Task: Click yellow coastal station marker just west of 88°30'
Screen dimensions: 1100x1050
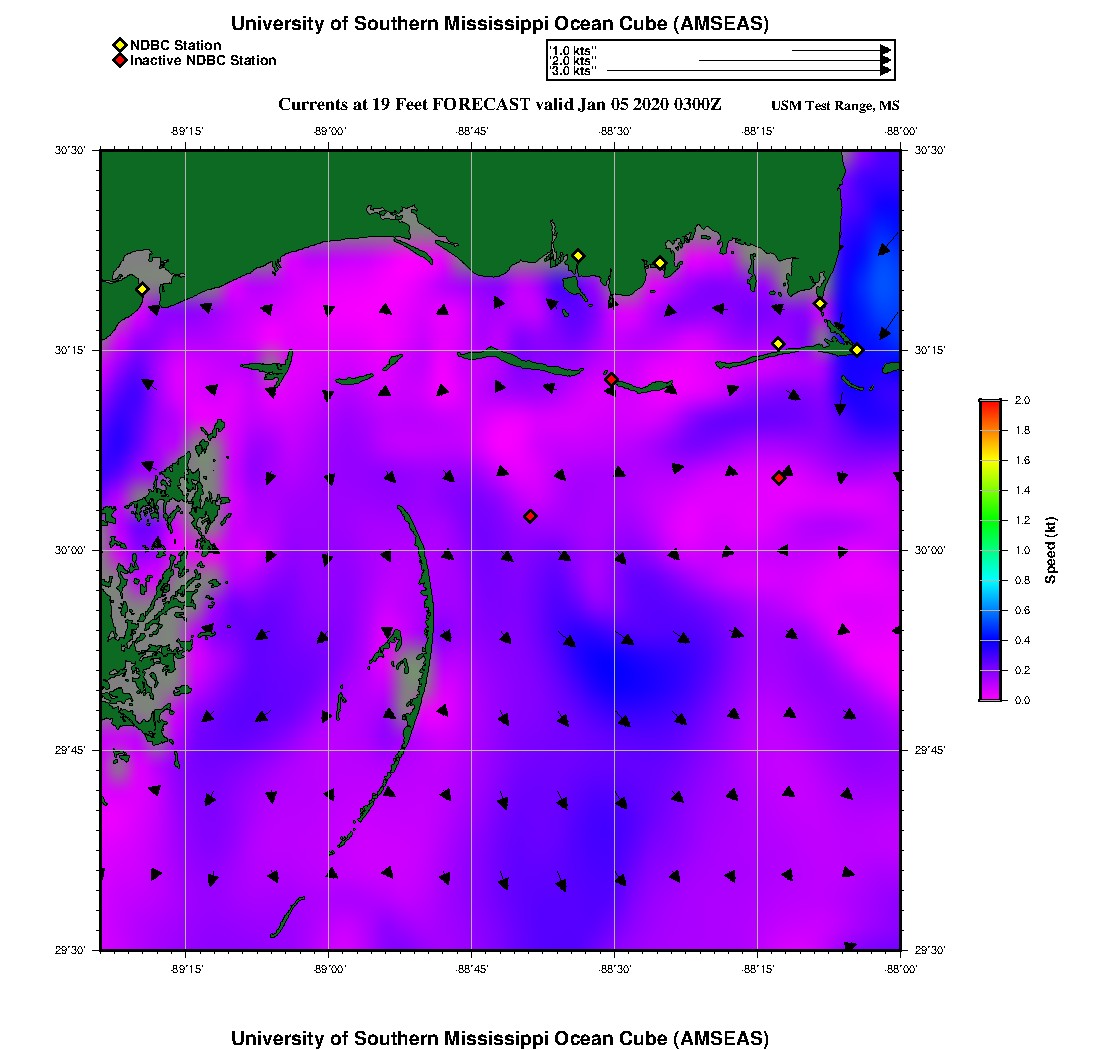Action: pyautogui.click(x=577, y=256)
